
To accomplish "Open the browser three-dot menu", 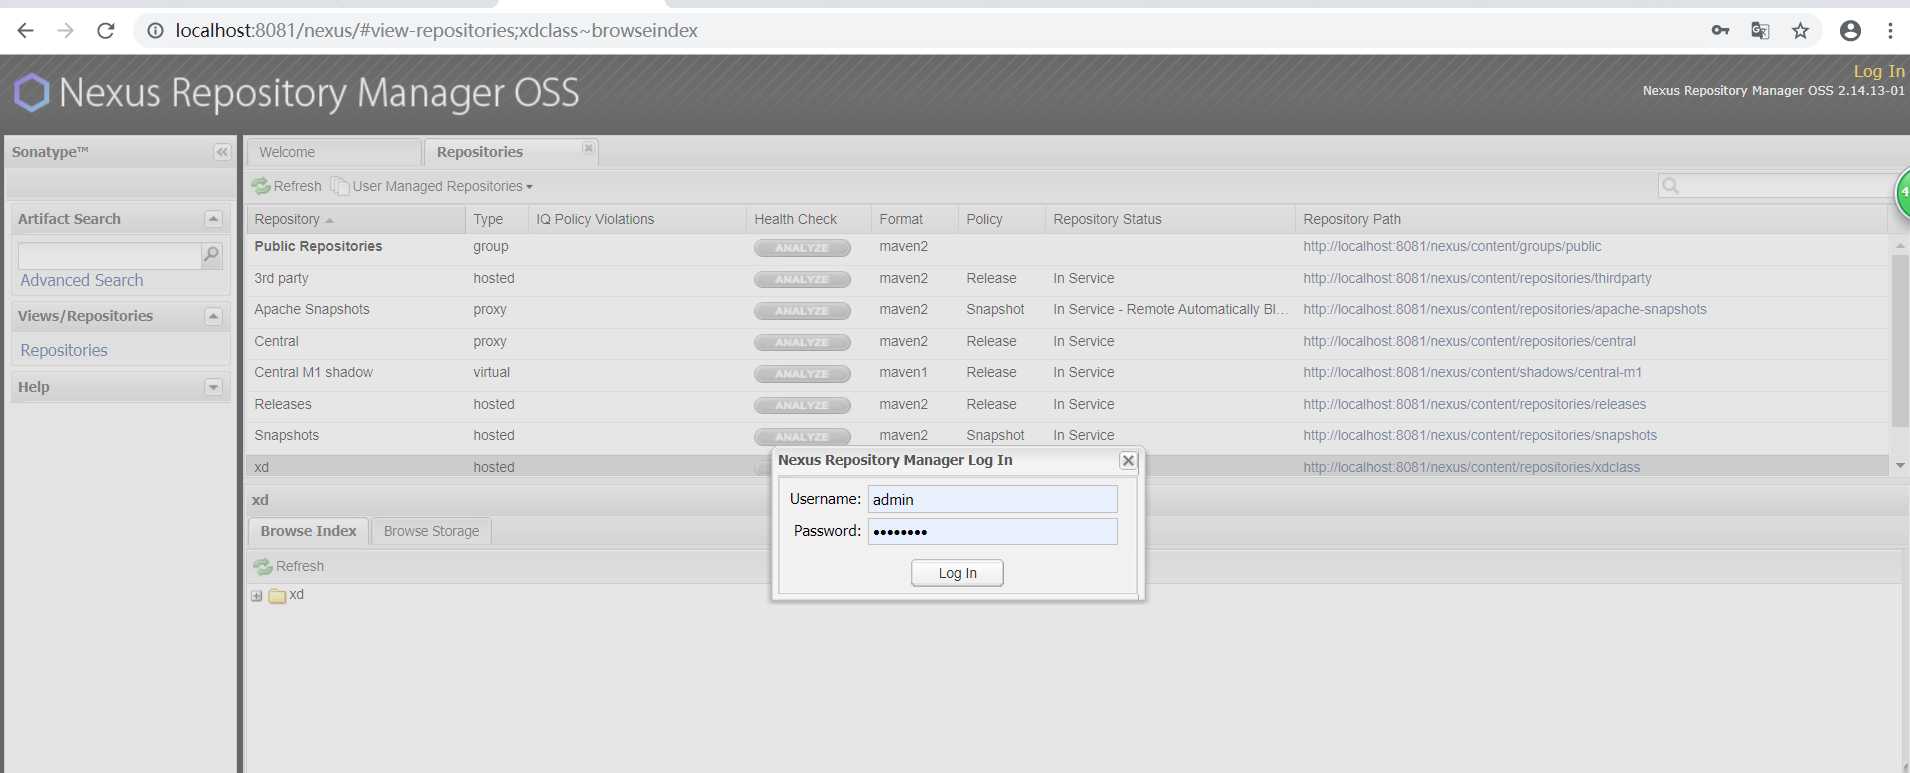I will point(1890,31).
